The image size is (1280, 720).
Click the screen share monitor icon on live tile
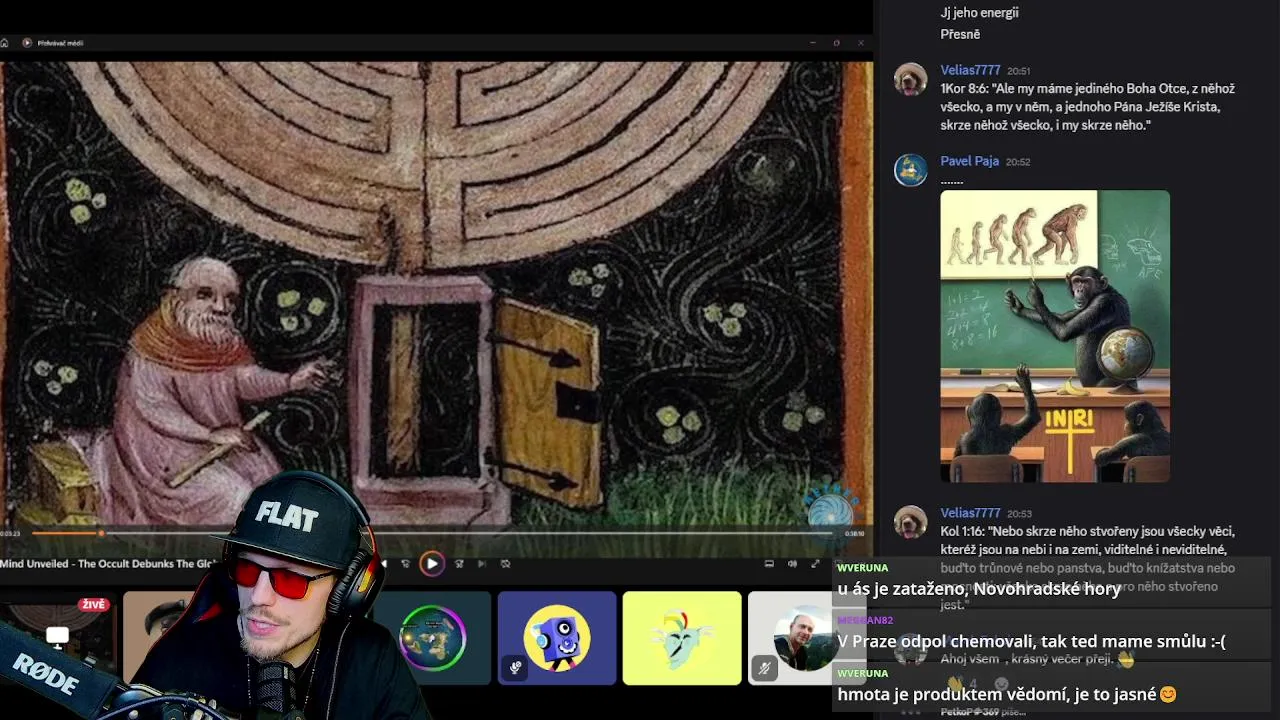click(58, 636)
